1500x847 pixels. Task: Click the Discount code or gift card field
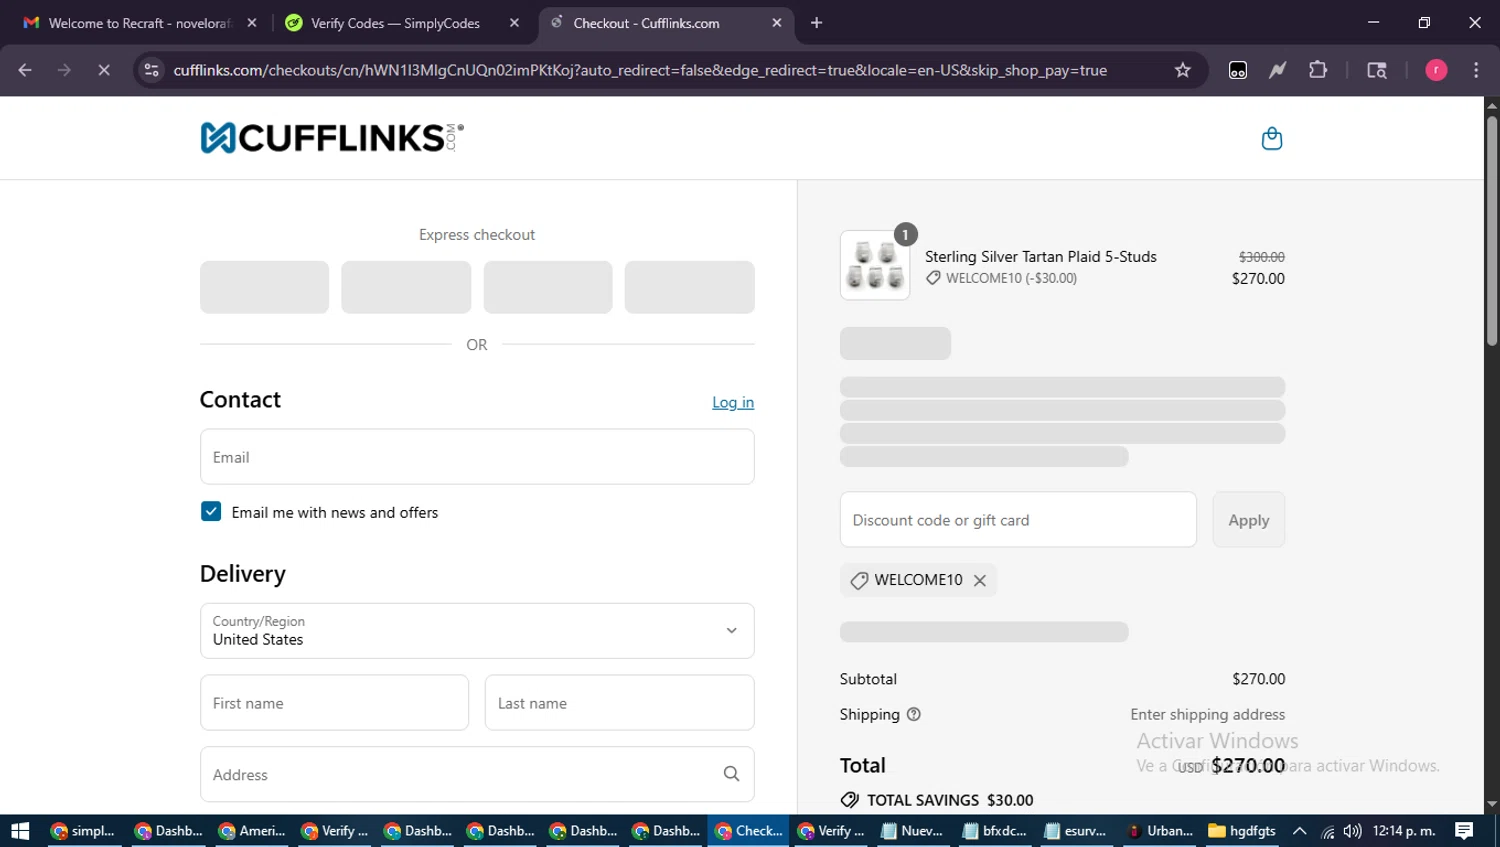[x=1018, y=520]
